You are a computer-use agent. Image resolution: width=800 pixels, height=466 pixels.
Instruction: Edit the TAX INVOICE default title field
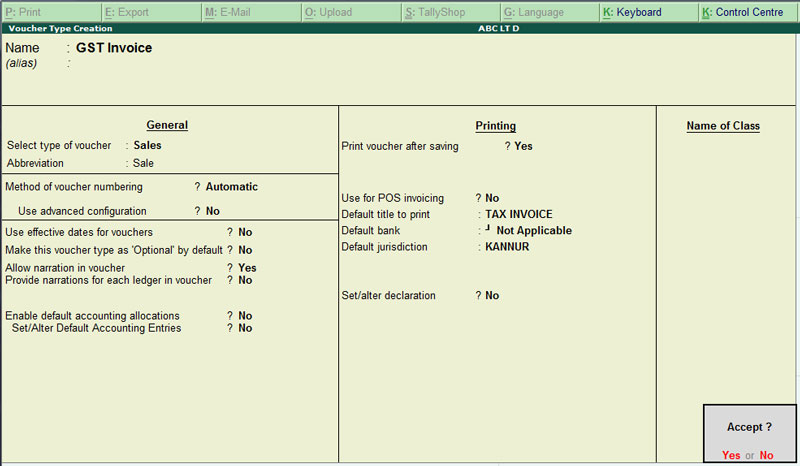click(x=518, y=214)
